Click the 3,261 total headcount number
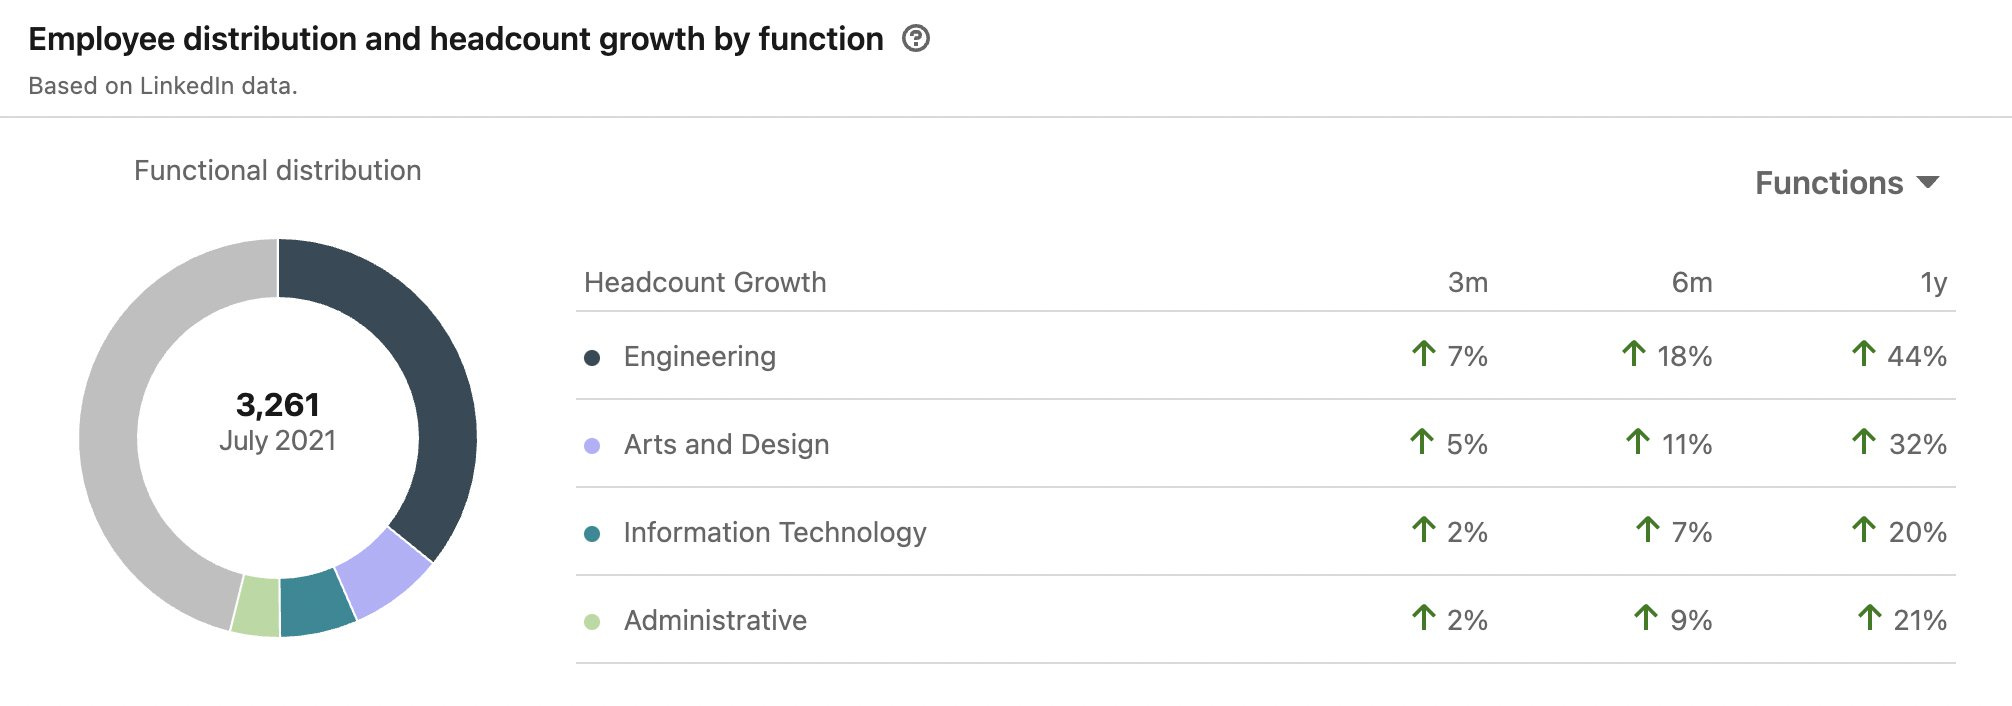 278,405
